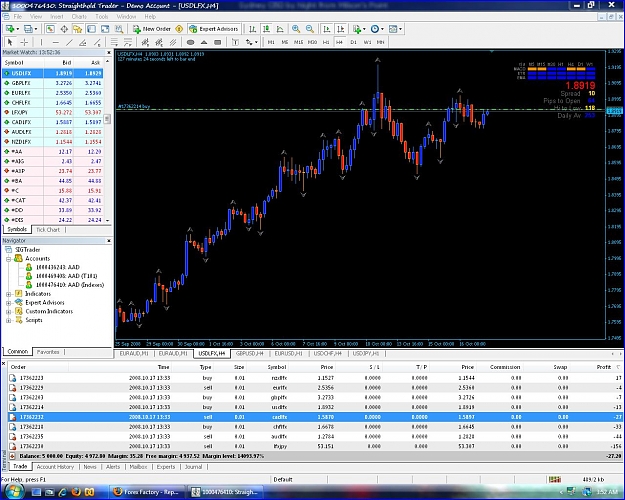Switch to GBPUSD,H4 chart tab

click(x=250, y=354)
